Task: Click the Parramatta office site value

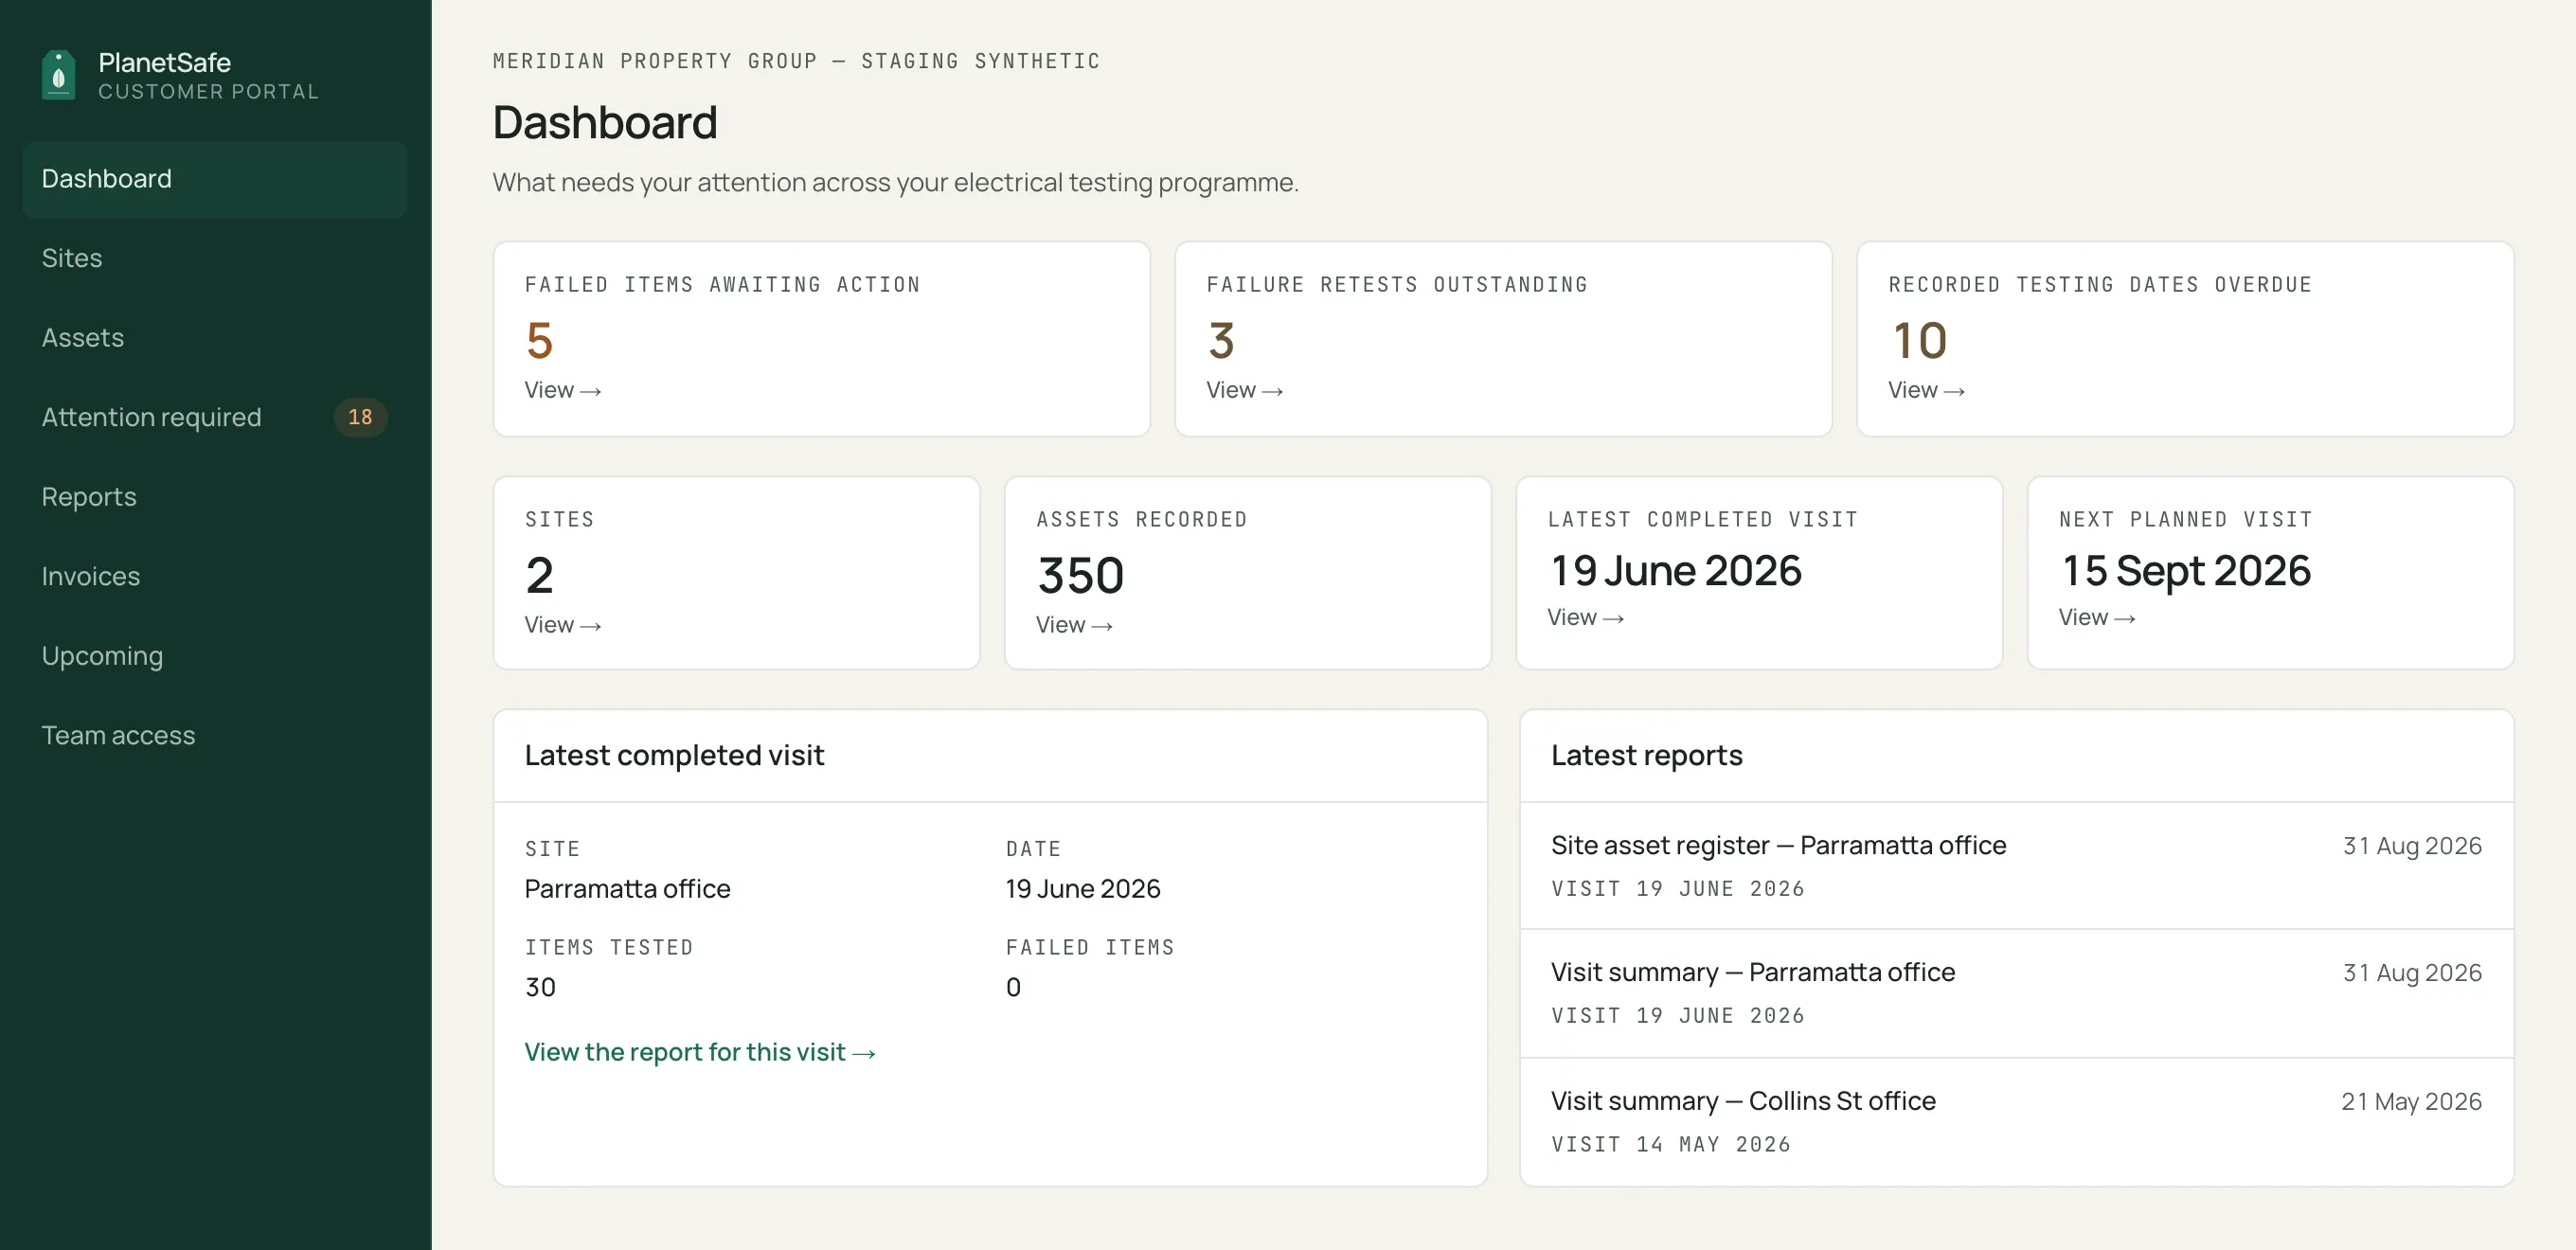Action: pyautogui.click(x=628, y=889)
